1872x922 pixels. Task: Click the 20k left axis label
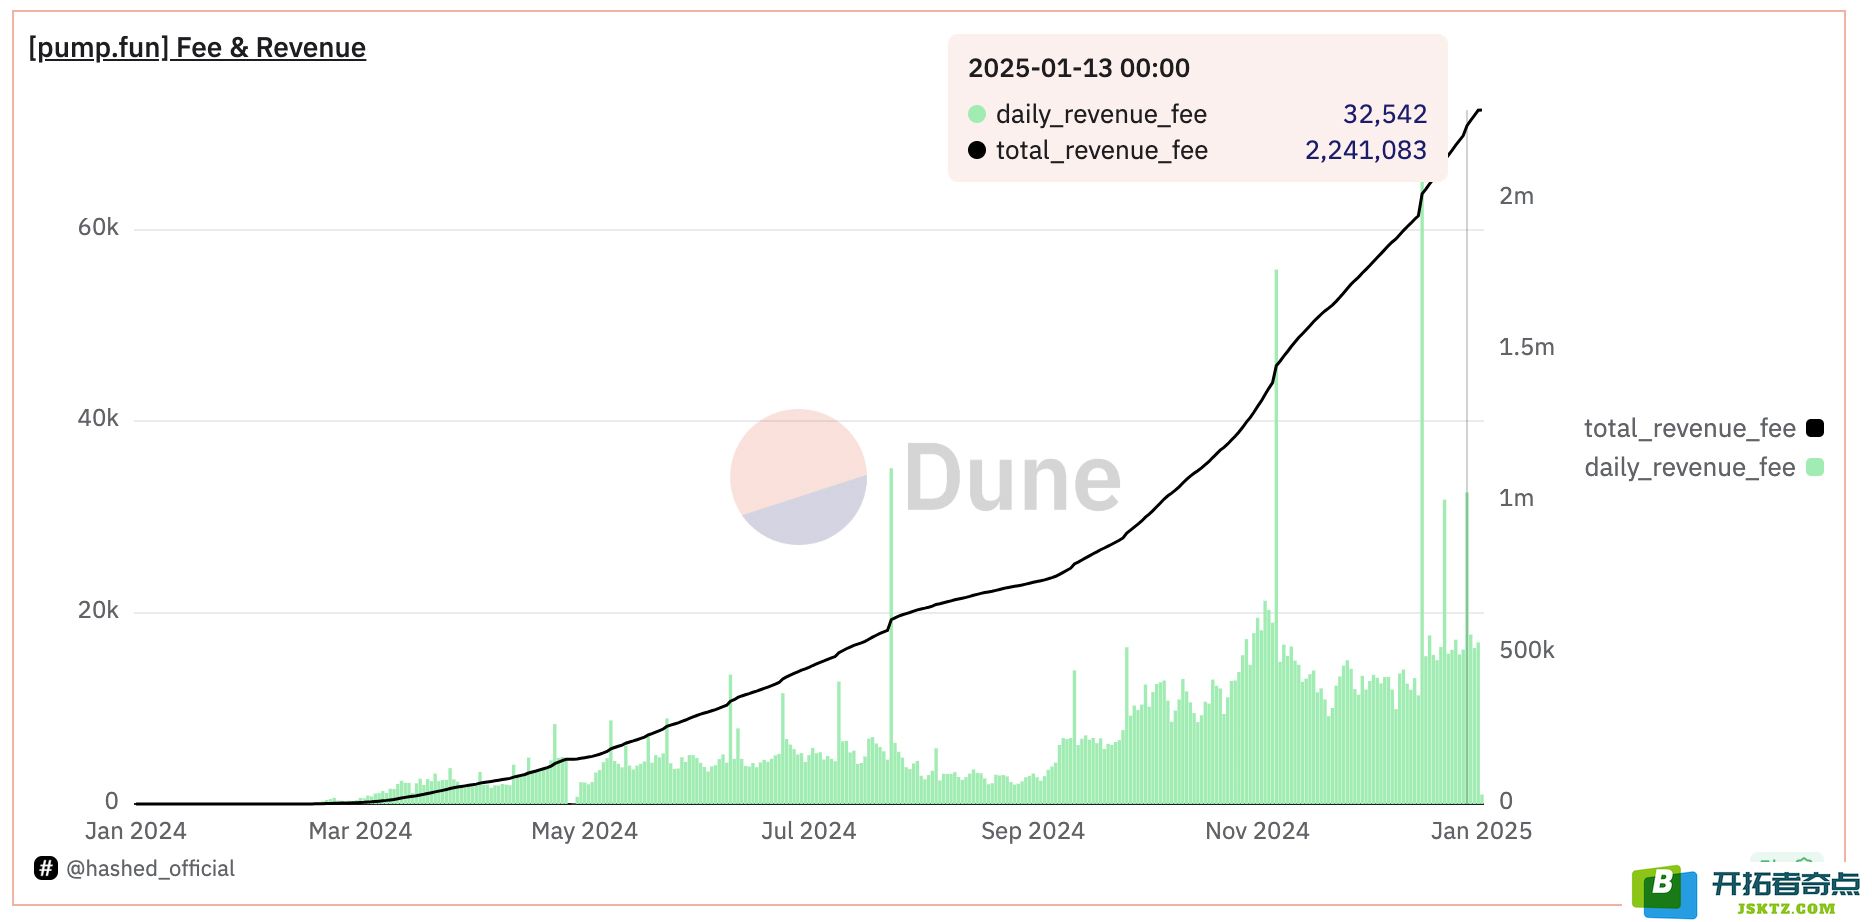coord(98,610)
